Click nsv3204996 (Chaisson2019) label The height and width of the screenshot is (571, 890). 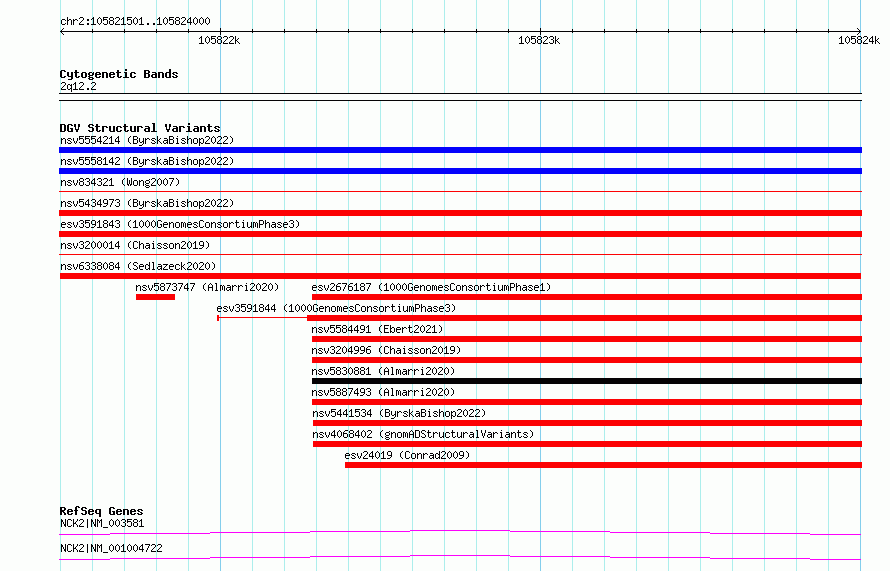[x=387, y=350]
